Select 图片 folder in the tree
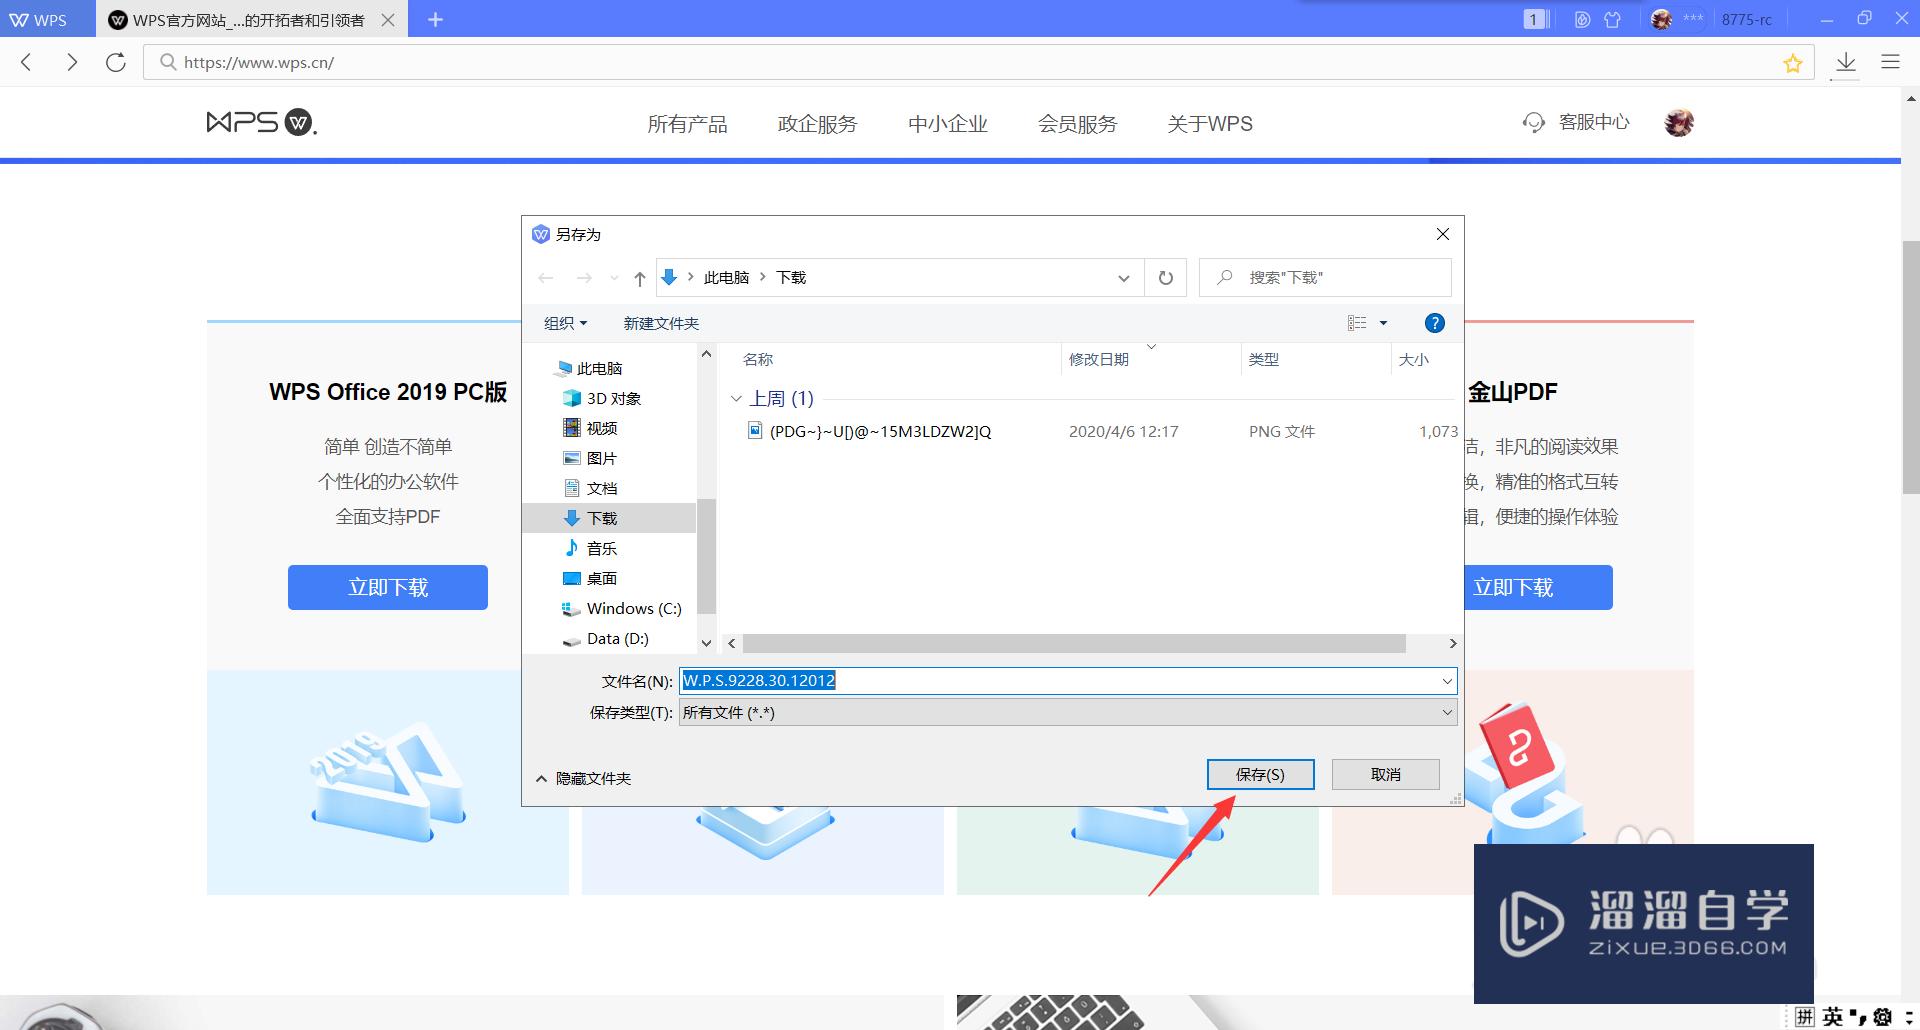The height and width of the screenshot is (1030, 1920). point(601,458)
